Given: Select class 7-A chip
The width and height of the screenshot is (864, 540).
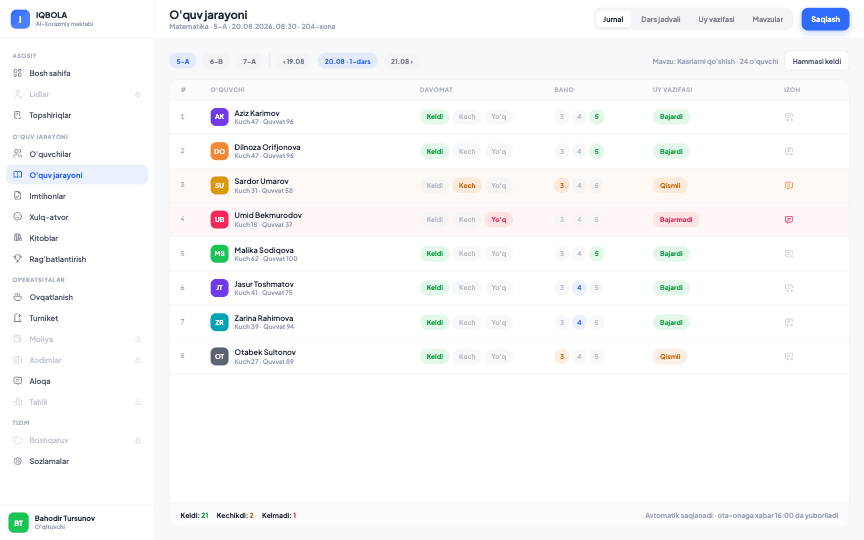Looking at the screenshot, I should click(250, 61).
